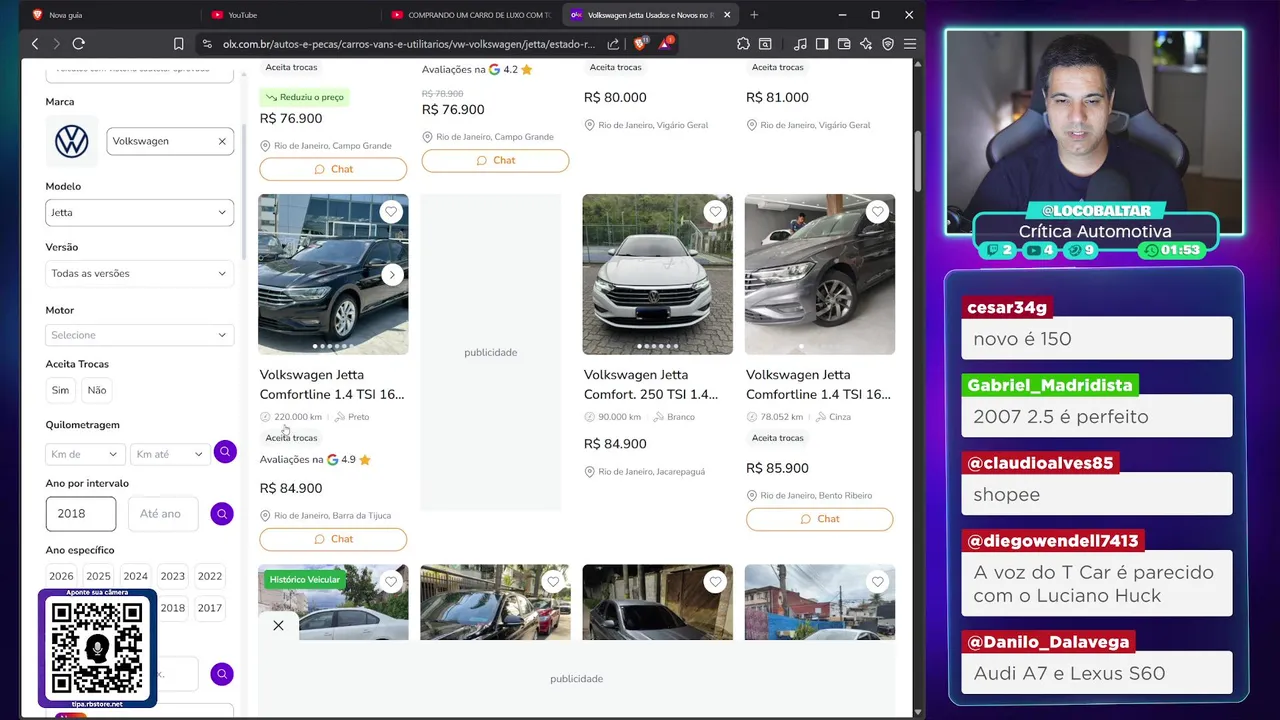
Task: Open the playlist music note icon
Action: click(x=800, y=44)
